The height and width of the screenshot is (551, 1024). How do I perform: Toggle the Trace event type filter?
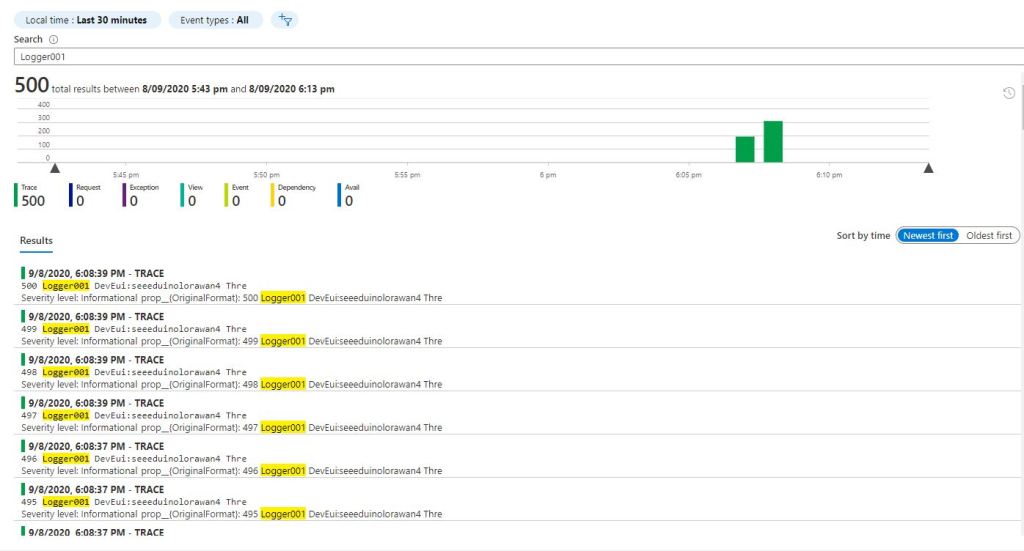32,195
